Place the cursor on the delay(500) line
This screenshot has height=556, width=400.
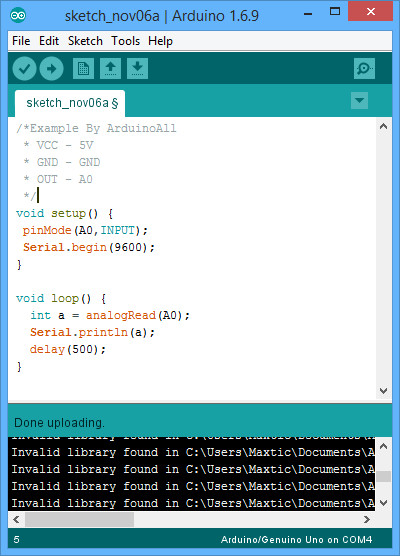pyautogui.click(x=67, y=350)
